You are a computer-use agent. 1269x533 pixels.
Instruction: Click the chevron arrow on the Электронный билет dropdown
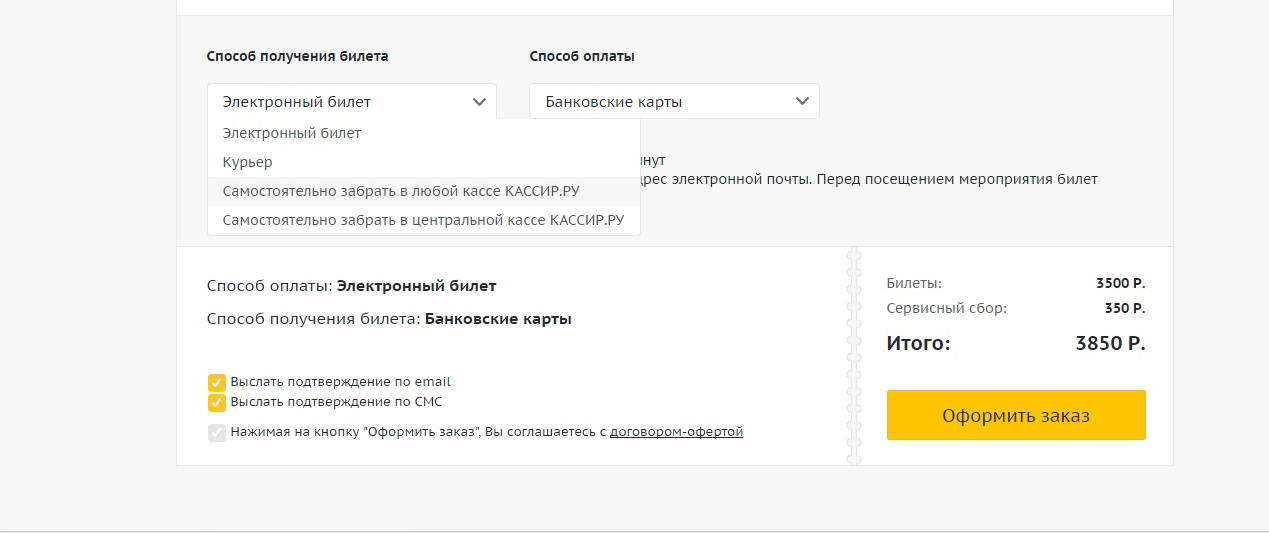[x=478, y=101]
